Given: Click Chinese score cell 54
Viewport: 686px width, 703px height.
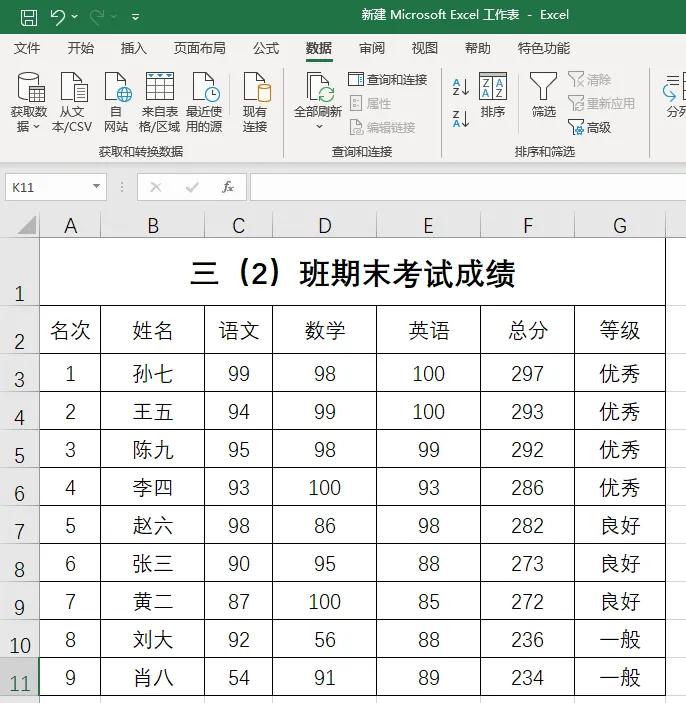Looking at the screenshot, I should point(239,677).
